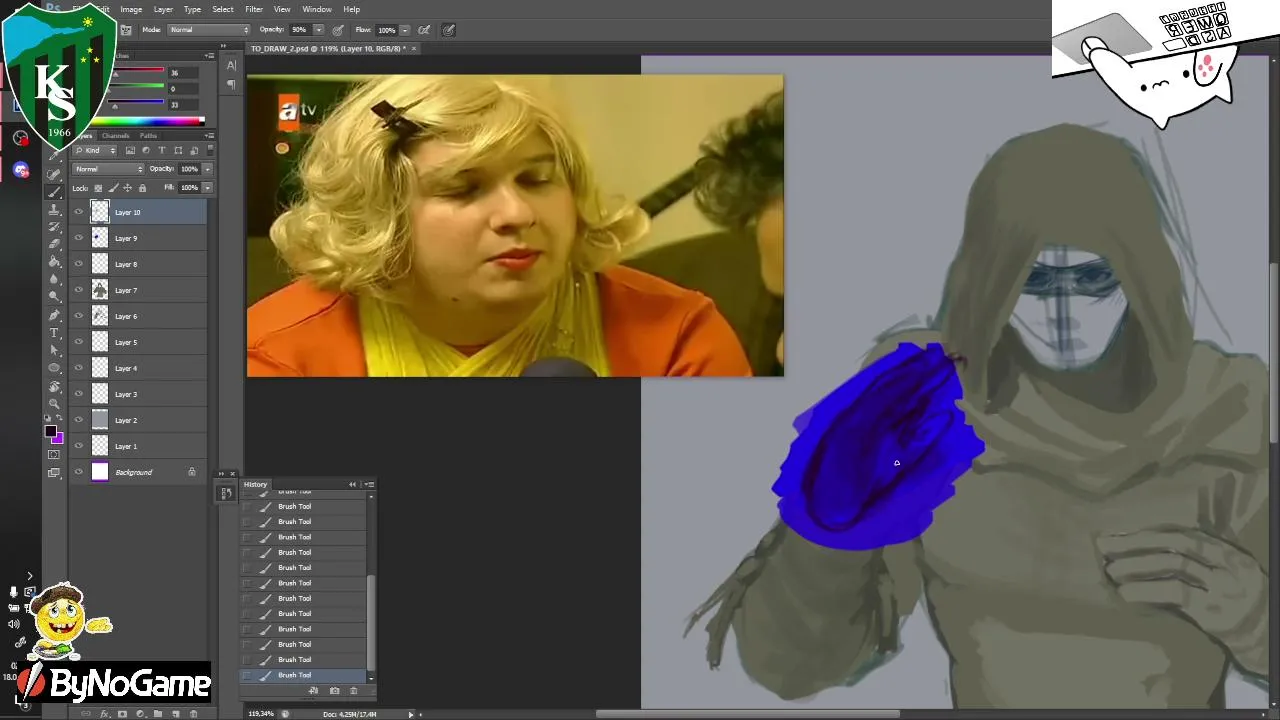Enable pressure for size in options bar
The height and width of the screenshot is (720, 1280).
click(x=449, y=30)
